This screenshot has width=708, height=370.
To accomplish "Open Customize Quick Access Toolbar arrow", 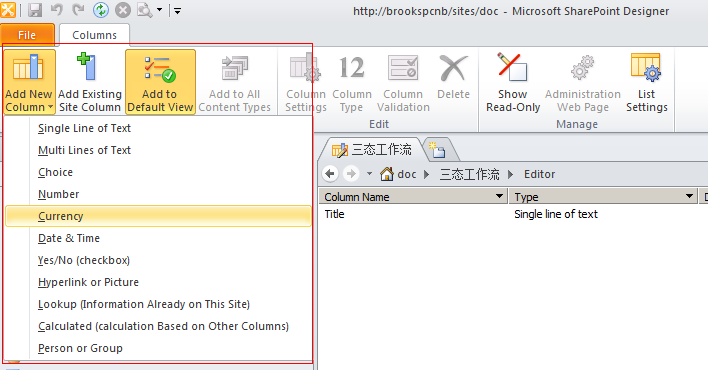I will (177, 10).
